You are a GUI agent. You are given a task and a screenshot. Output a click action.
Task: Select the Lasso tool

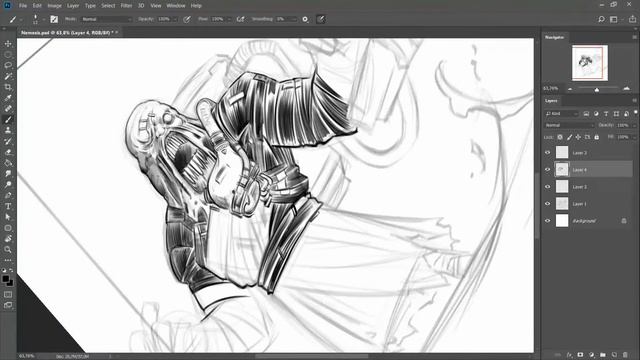coord(8,65)
